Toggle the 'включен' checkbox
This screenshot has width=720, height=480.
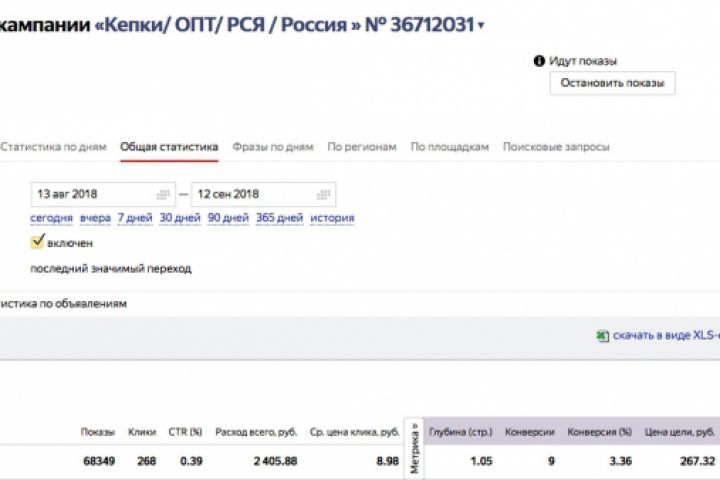point(38,242)
